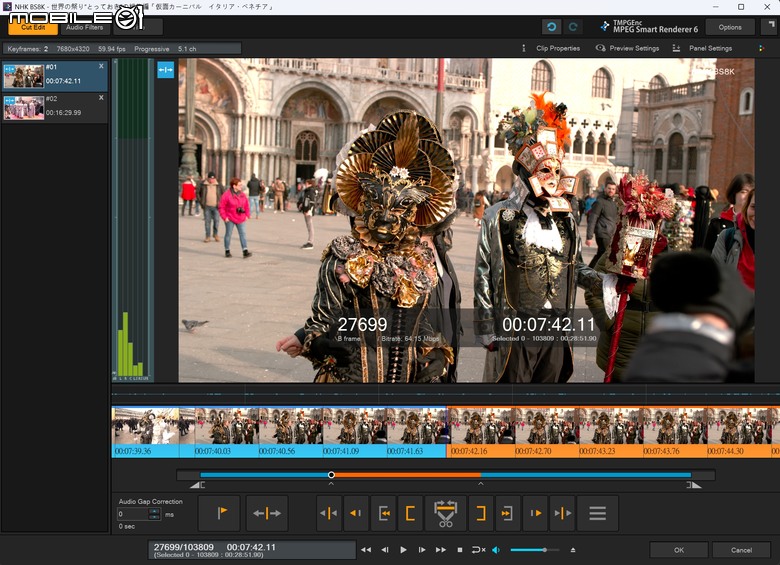Click the Cancel button
Viewport: 780px width, 565px height.
coord(741,550)
